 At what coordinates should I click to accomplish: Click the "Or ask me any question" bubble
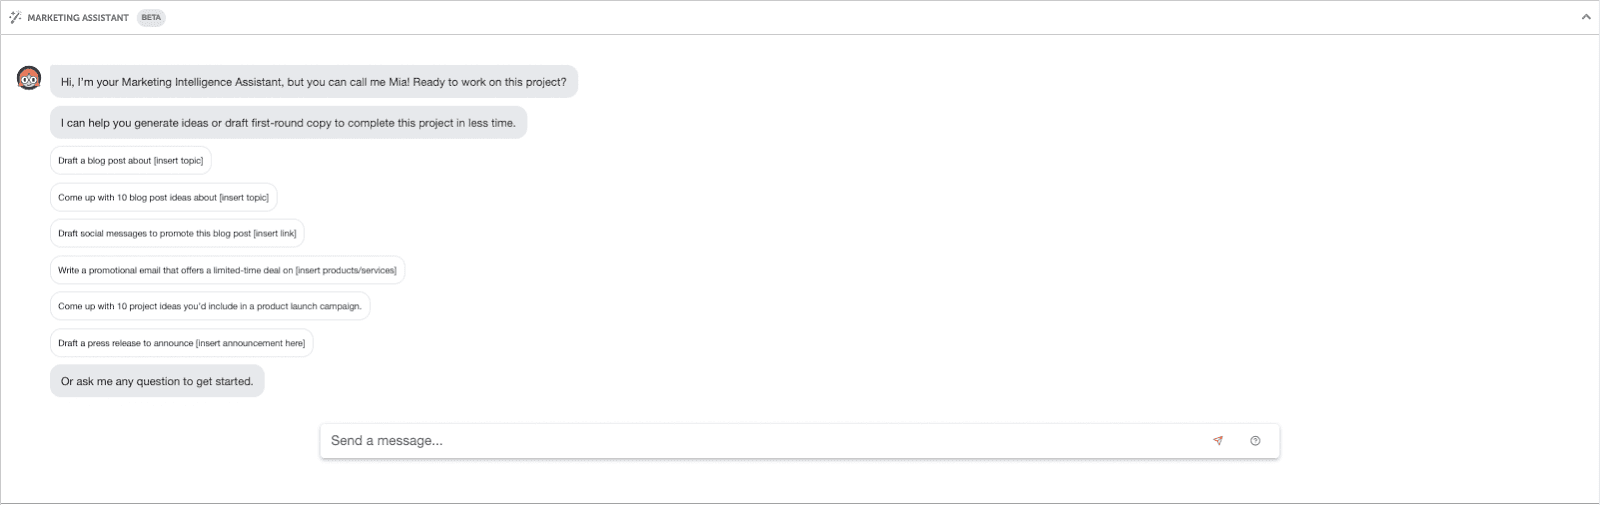click(157, 381)
